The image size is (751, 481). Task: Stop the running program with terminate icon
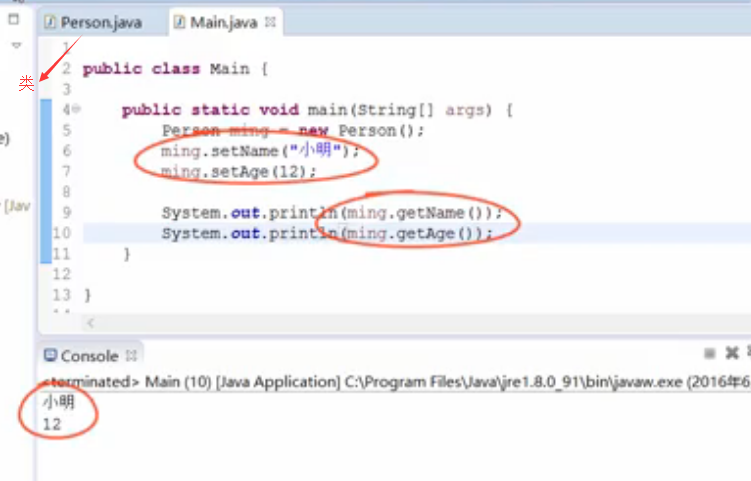pos(709,354)
